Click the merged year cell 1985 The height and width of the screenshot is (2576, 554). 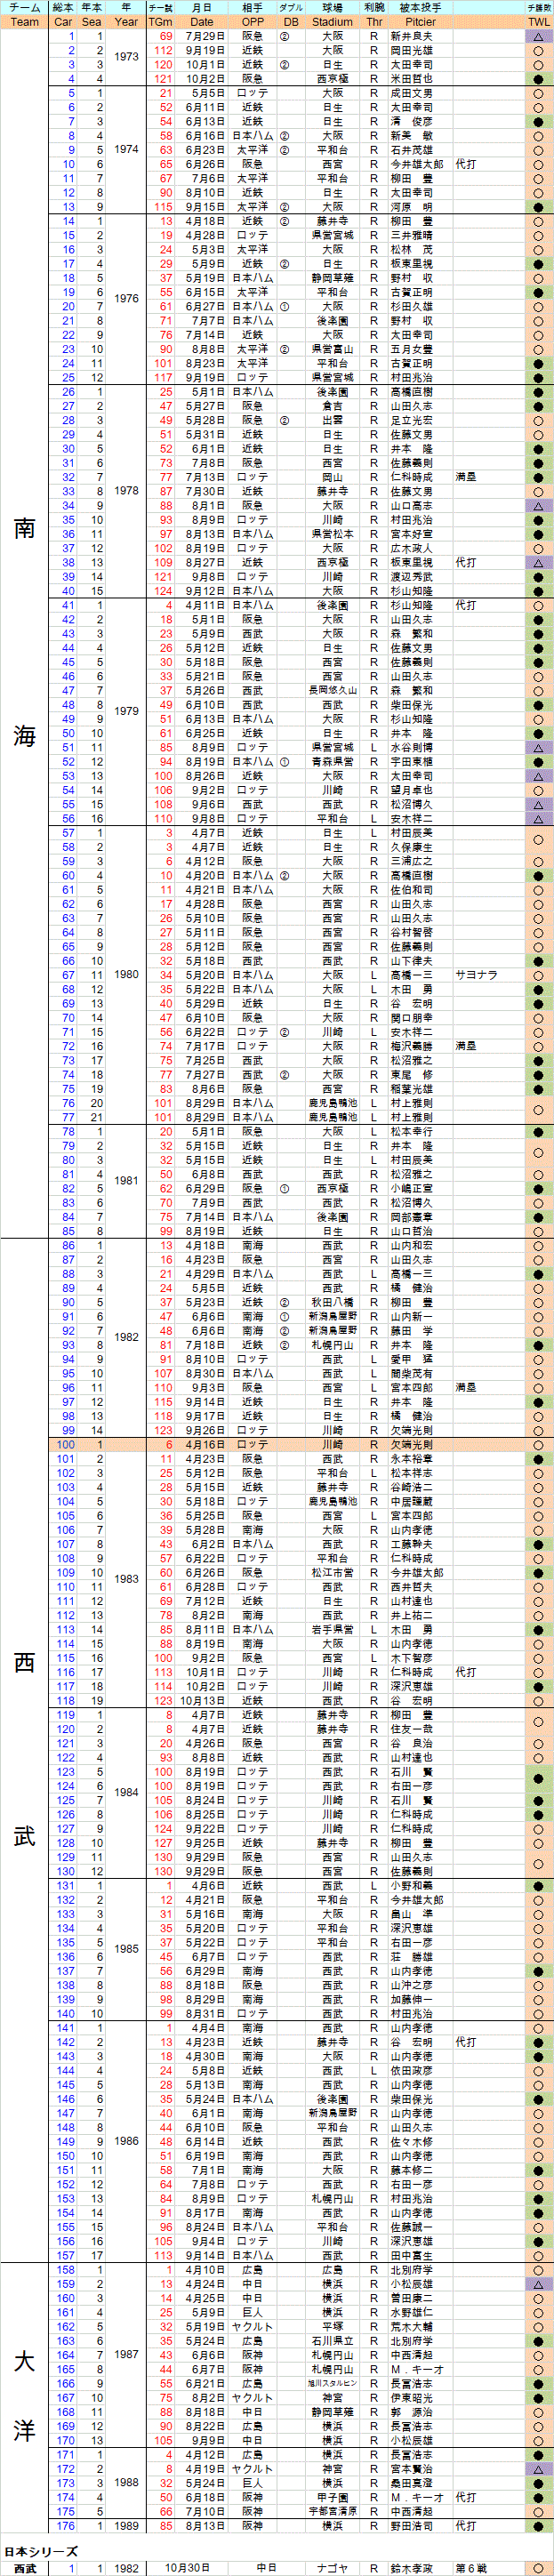click(x=126, y=1949)
